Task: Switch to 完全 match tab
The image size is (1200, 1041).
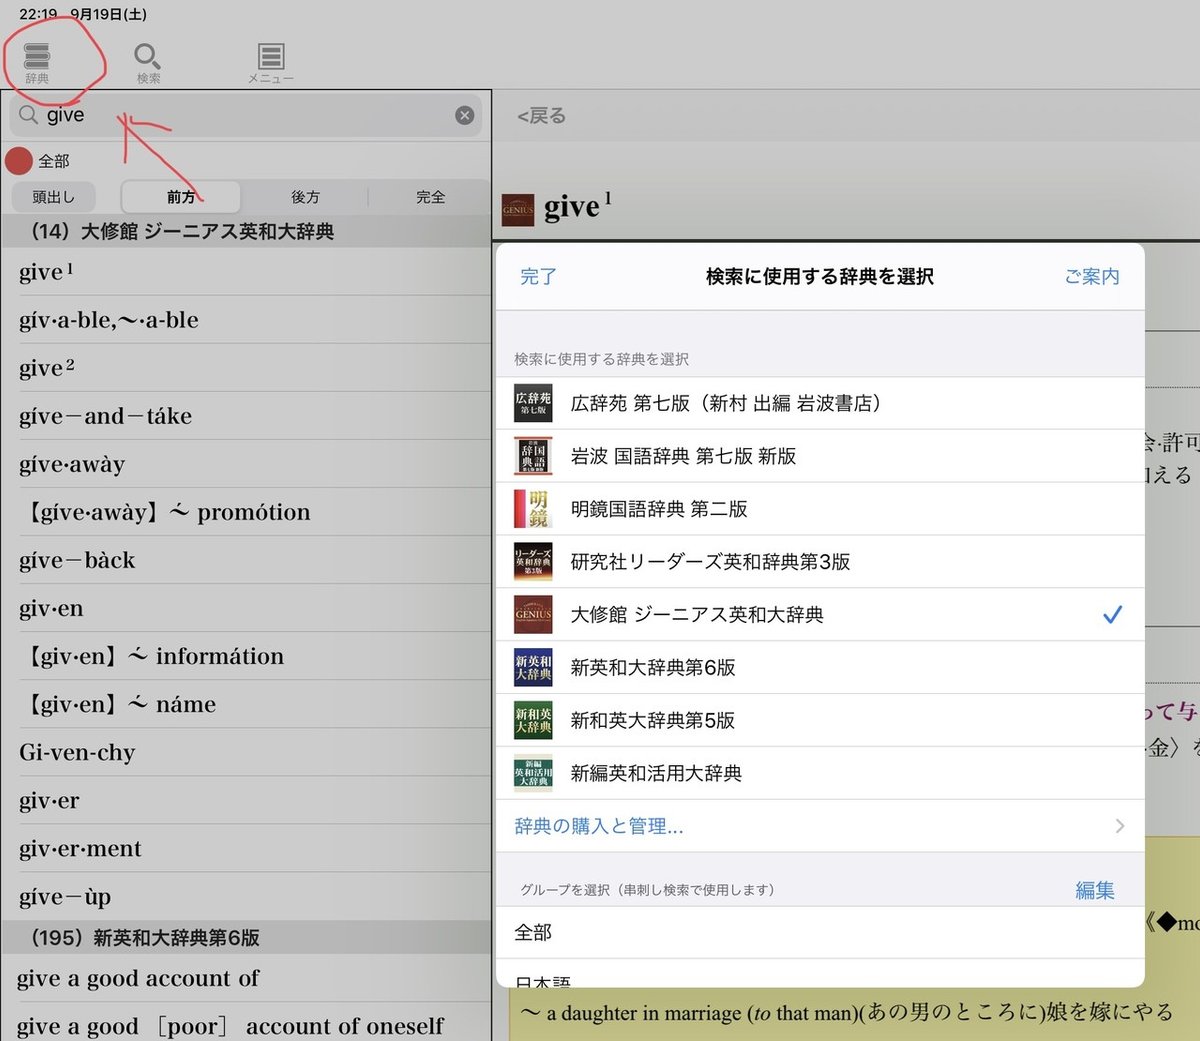Action: 430,197
